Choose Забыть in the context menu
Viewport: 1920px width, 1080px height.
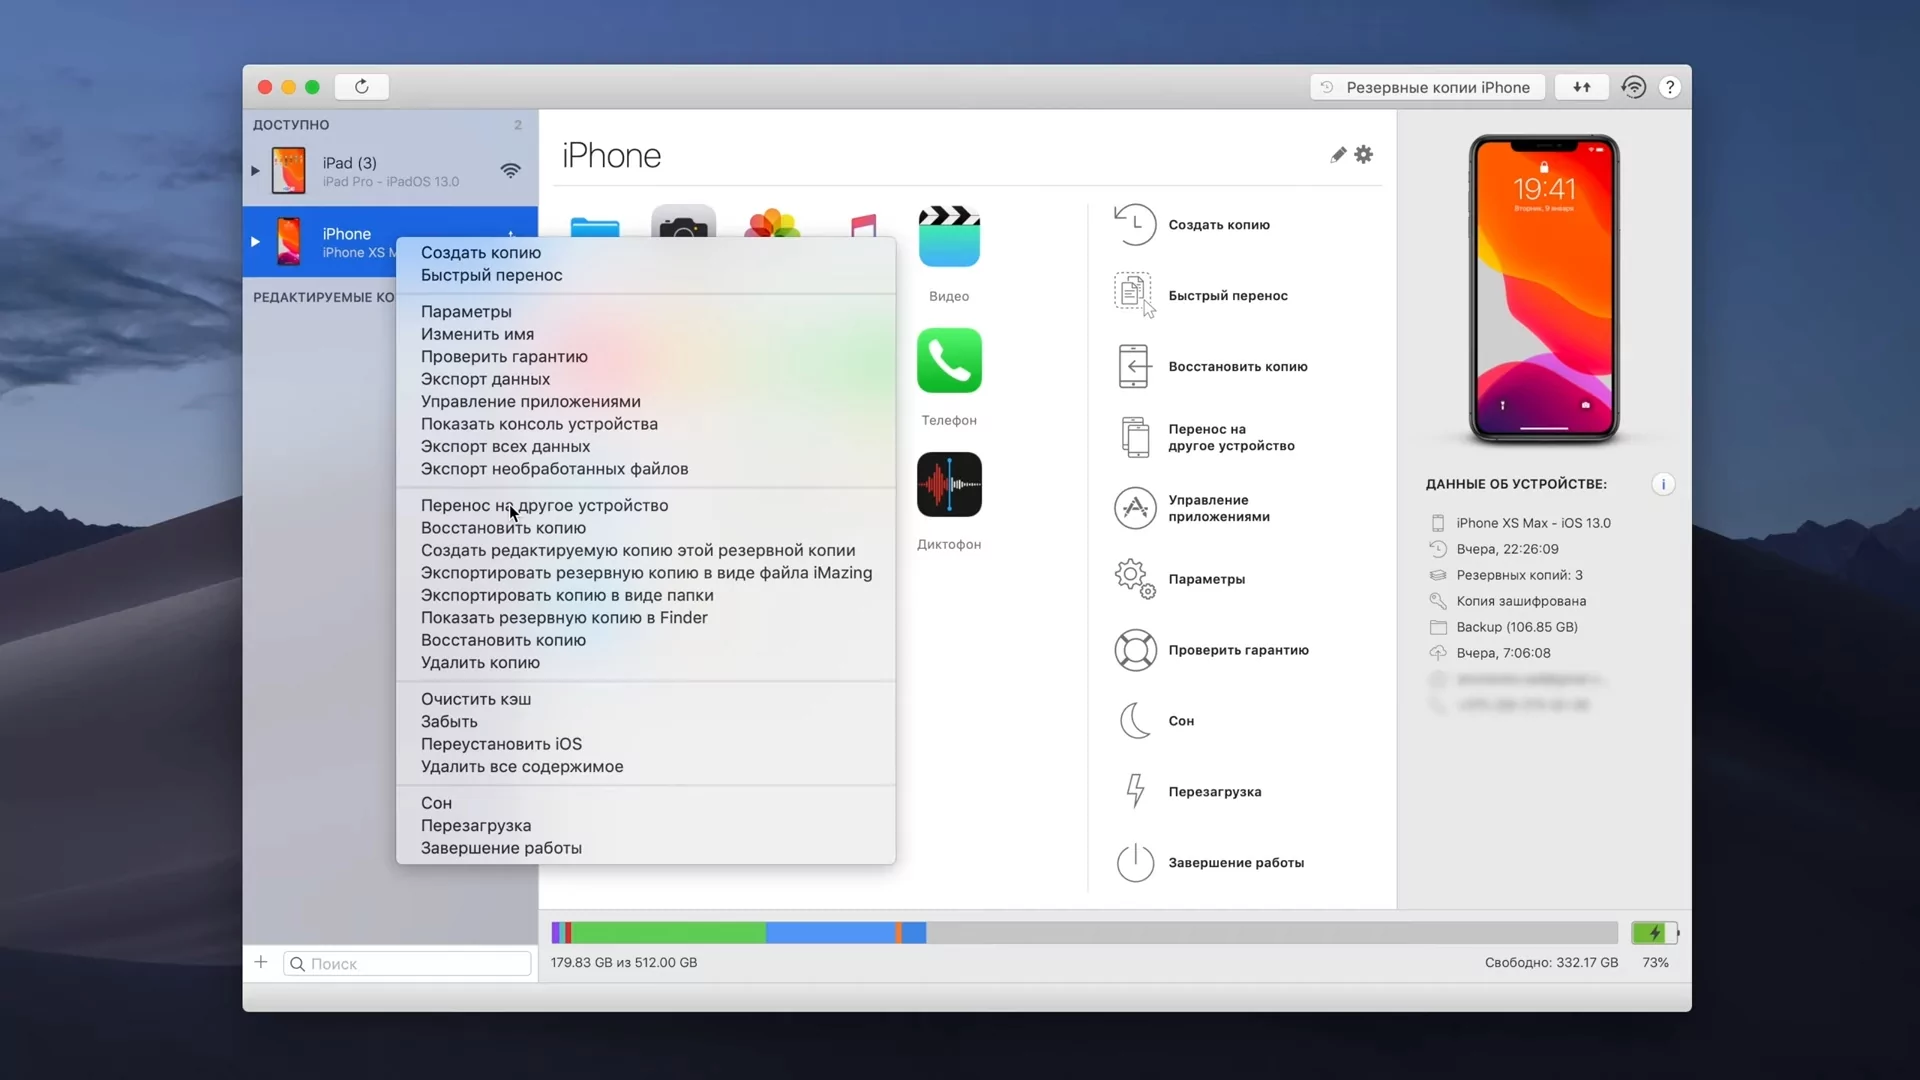click(646, 722)
